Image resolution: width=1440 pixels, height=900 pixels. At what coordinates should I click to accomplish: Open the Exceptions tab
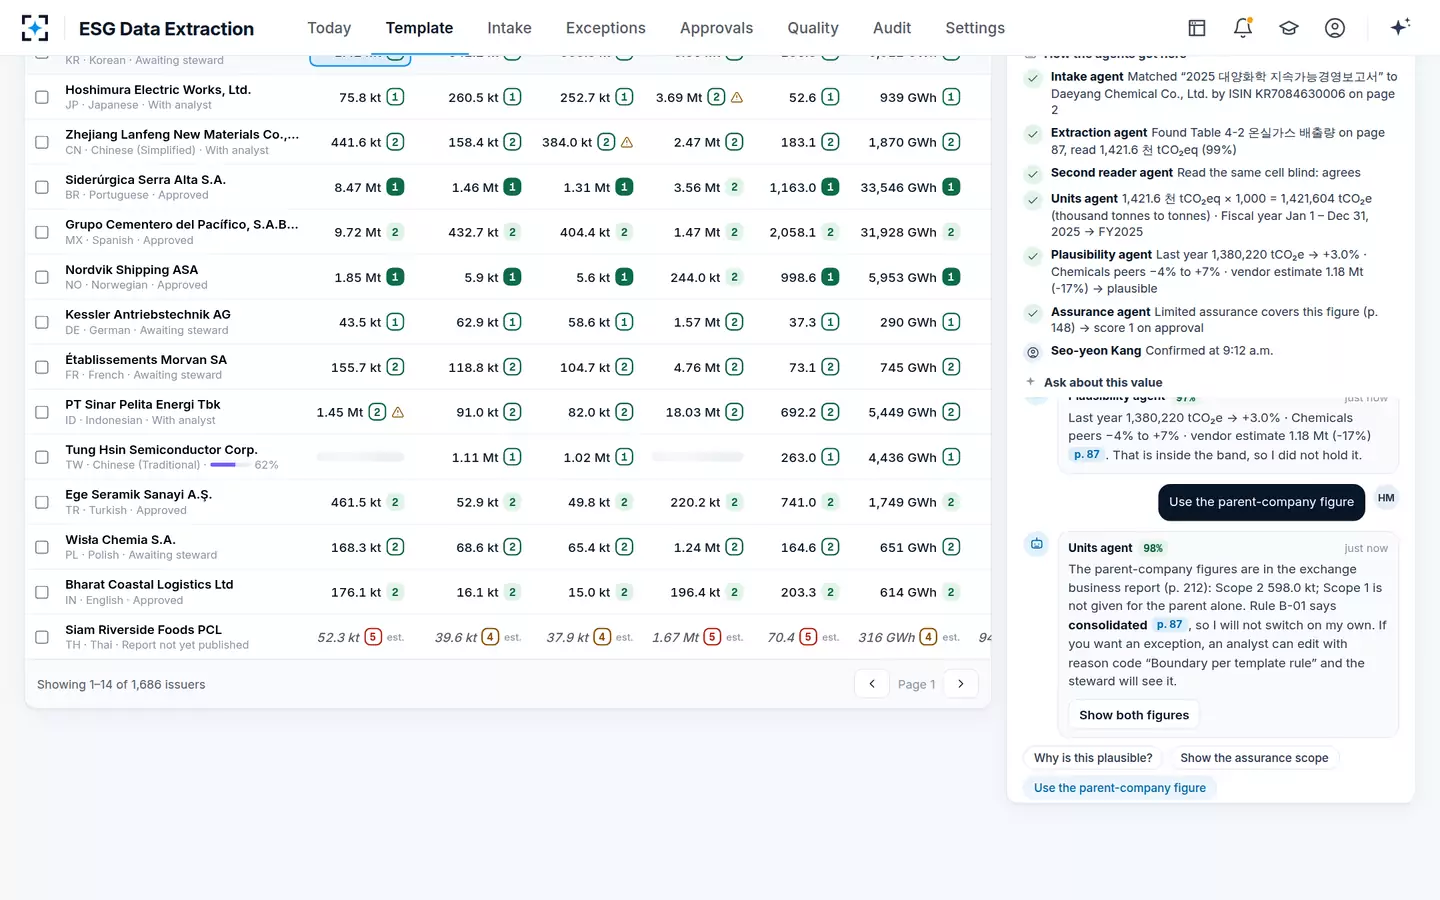click(x=606, y=28)
